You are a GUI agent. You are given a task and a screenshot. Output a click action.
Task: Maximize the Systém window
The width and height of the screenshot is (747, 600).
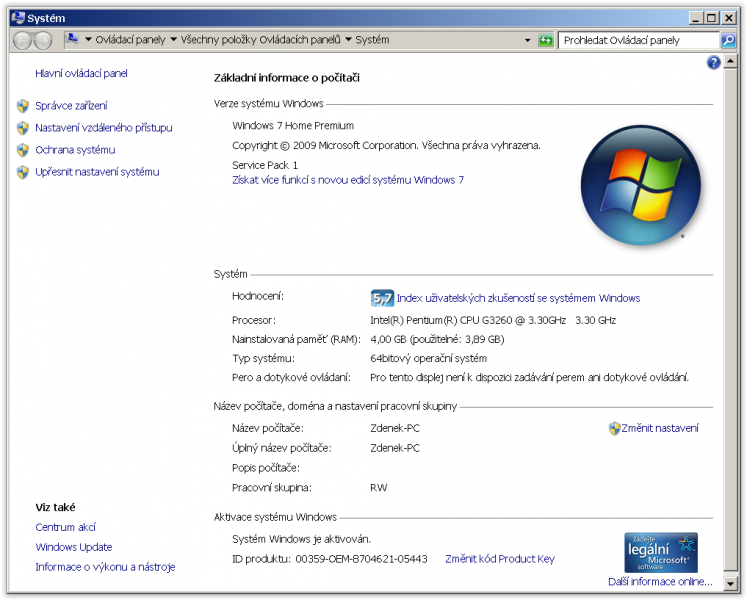(x=711, y=18)
